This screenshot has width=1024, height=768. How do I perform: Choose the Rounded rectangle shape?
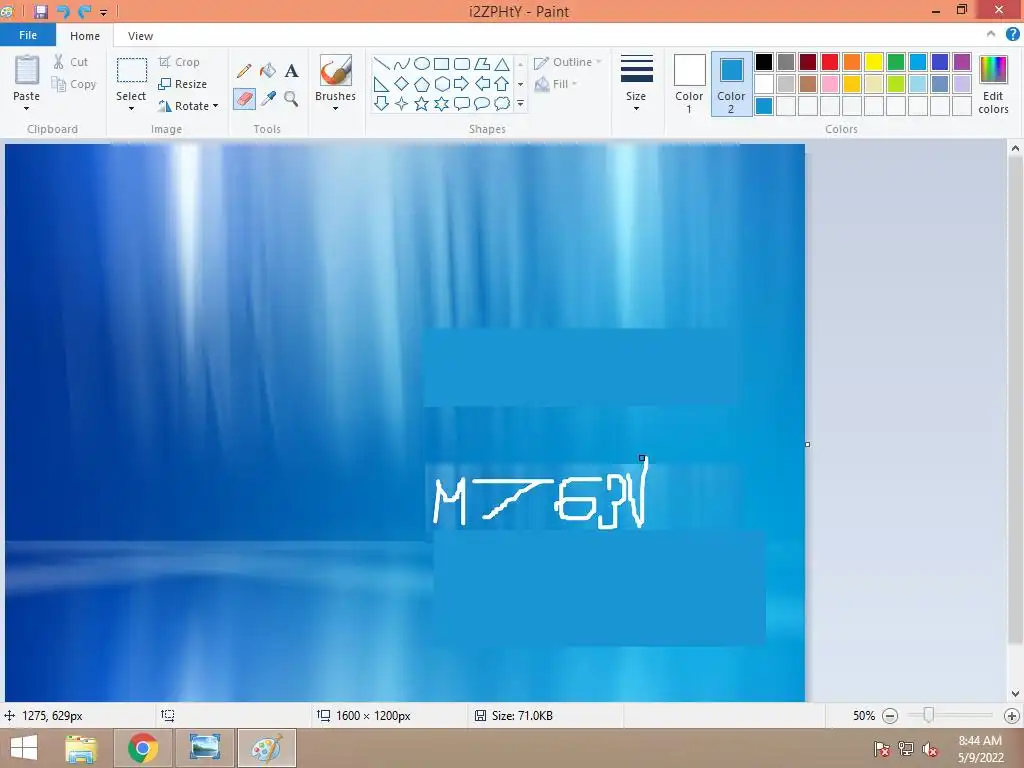462,63
